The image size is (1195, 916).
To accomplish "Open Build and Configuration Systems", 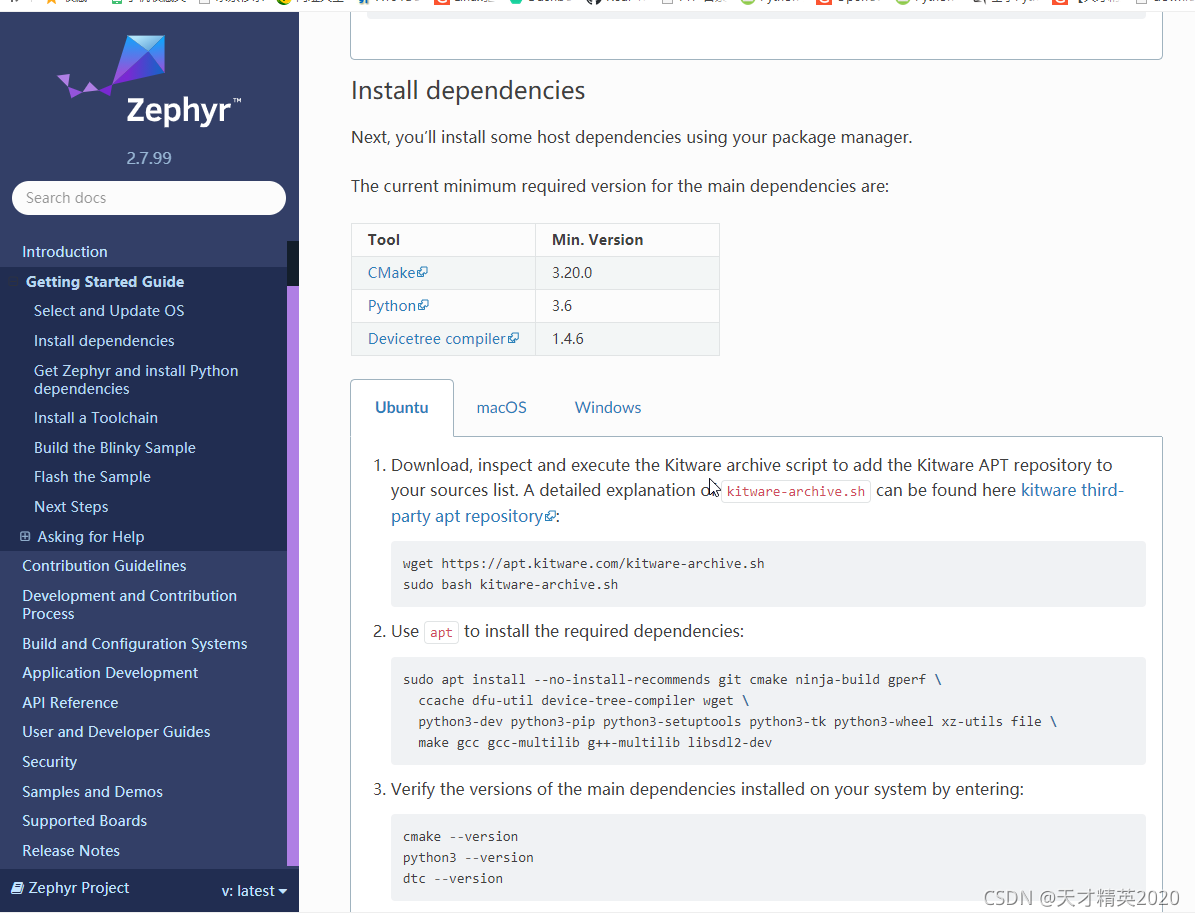I will click(135, 644).
